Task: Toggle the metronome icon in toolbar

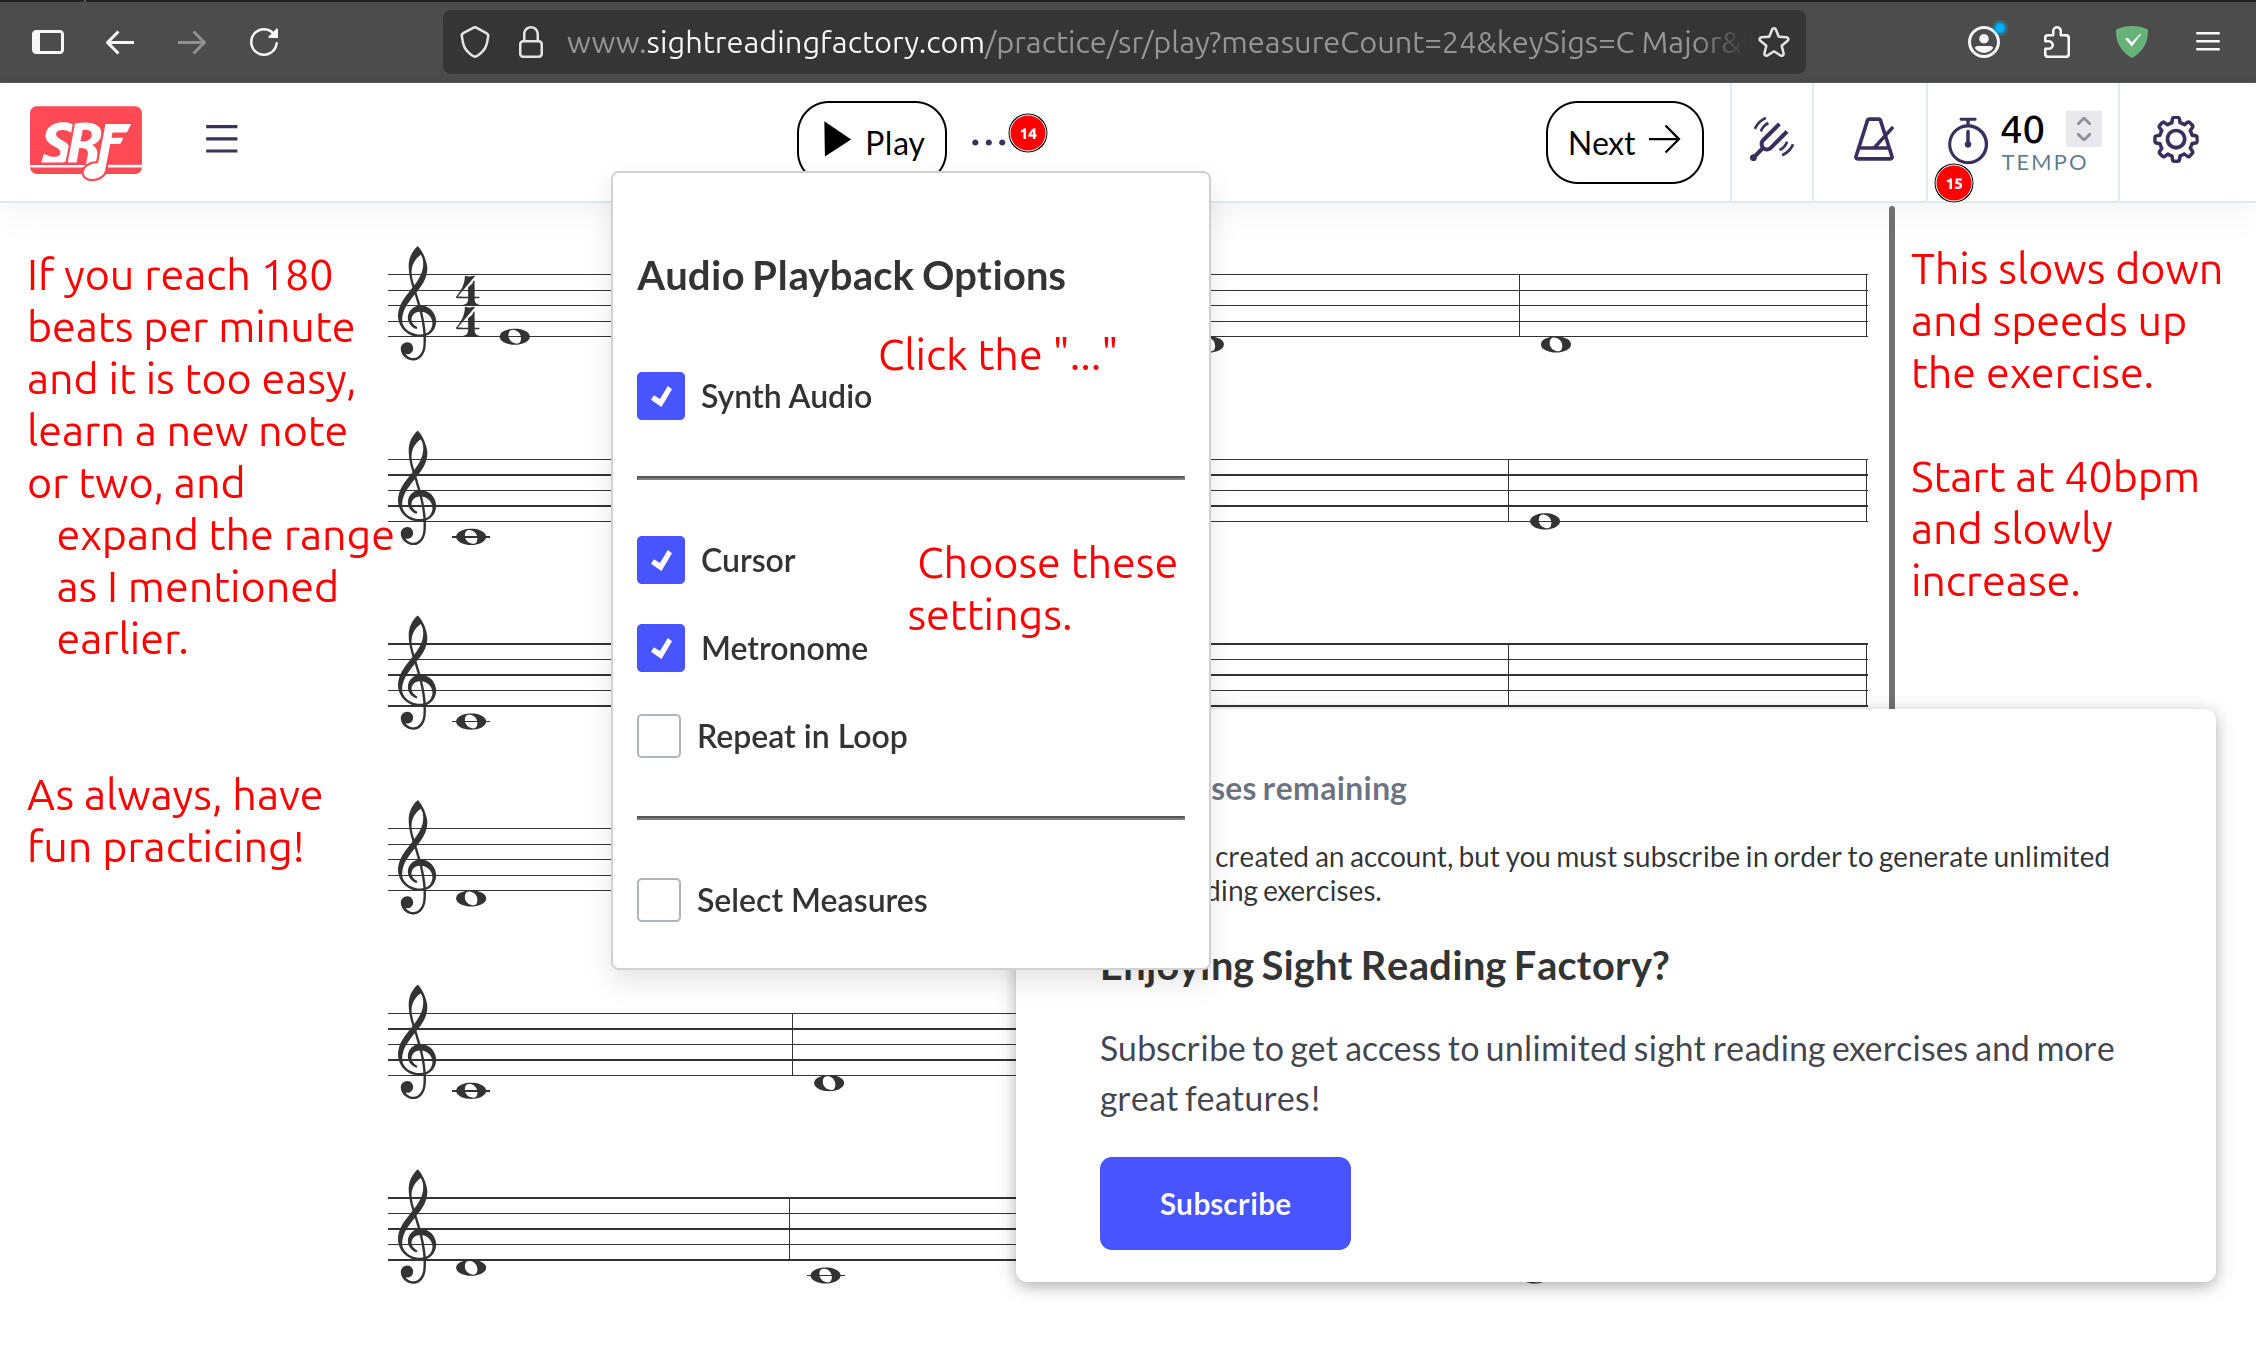Action: [x=1873, y=139]
